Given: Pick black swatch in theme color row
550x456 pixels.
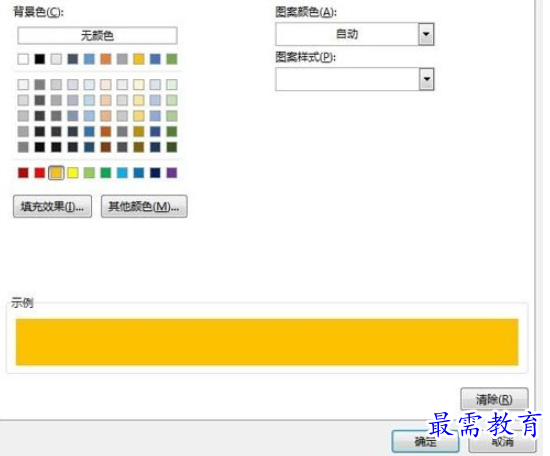Looking at the screenshot, I should [x=40, y=59].
